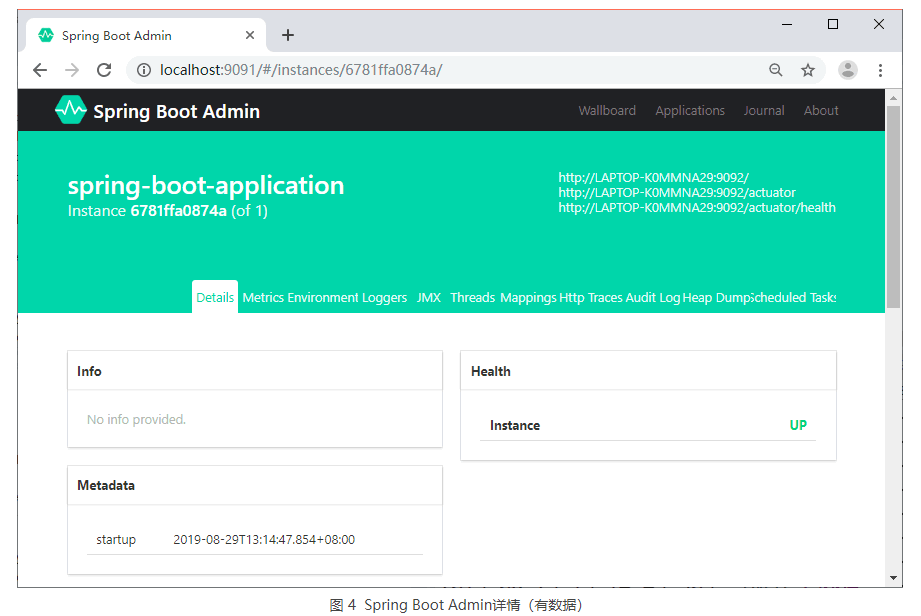Click the Health card header
The width and height of the screenshot is (921, 616).
pyautogui.click(x=648, y=371)
